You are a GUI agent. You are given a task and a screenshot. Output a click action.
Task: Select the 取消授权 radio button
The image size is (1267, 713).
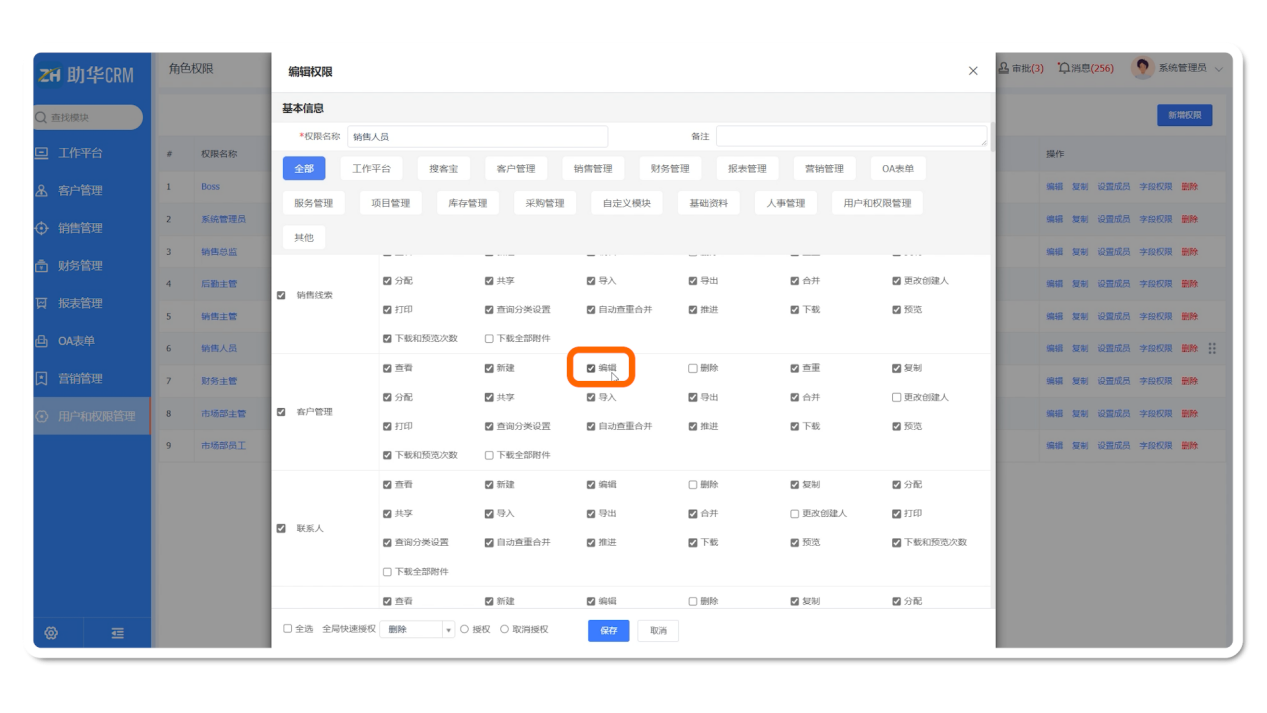pyautogui.click(x=504, y=629)
